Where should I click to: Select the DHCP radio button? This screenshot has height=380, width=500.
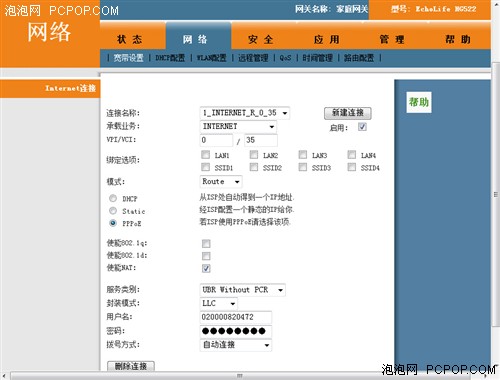(x=113, y=198)
